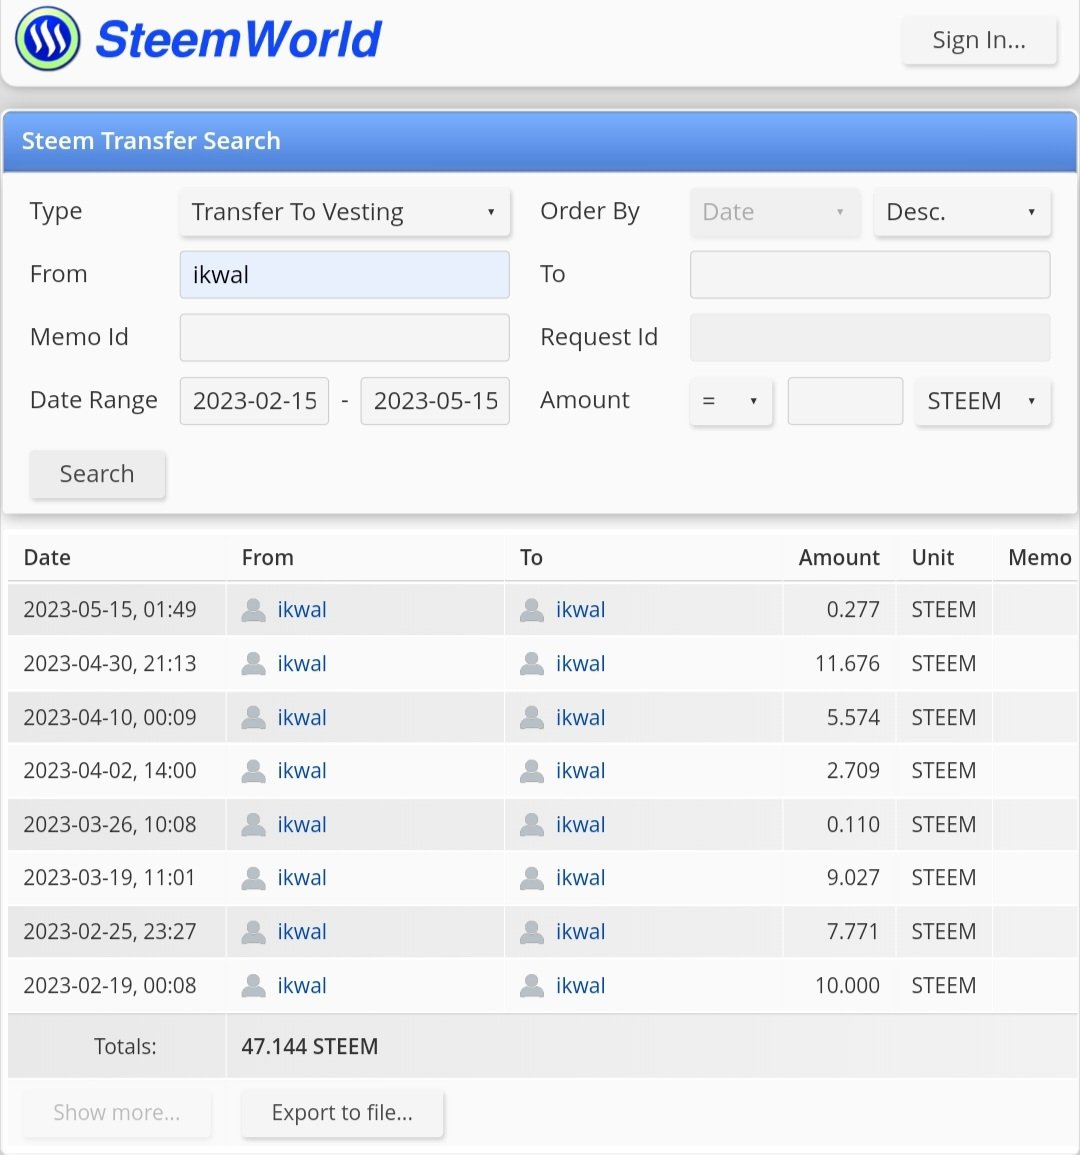Click the SteemWorld logo icon
This screenshot has width=1080, height=1155.
[48, 38]
